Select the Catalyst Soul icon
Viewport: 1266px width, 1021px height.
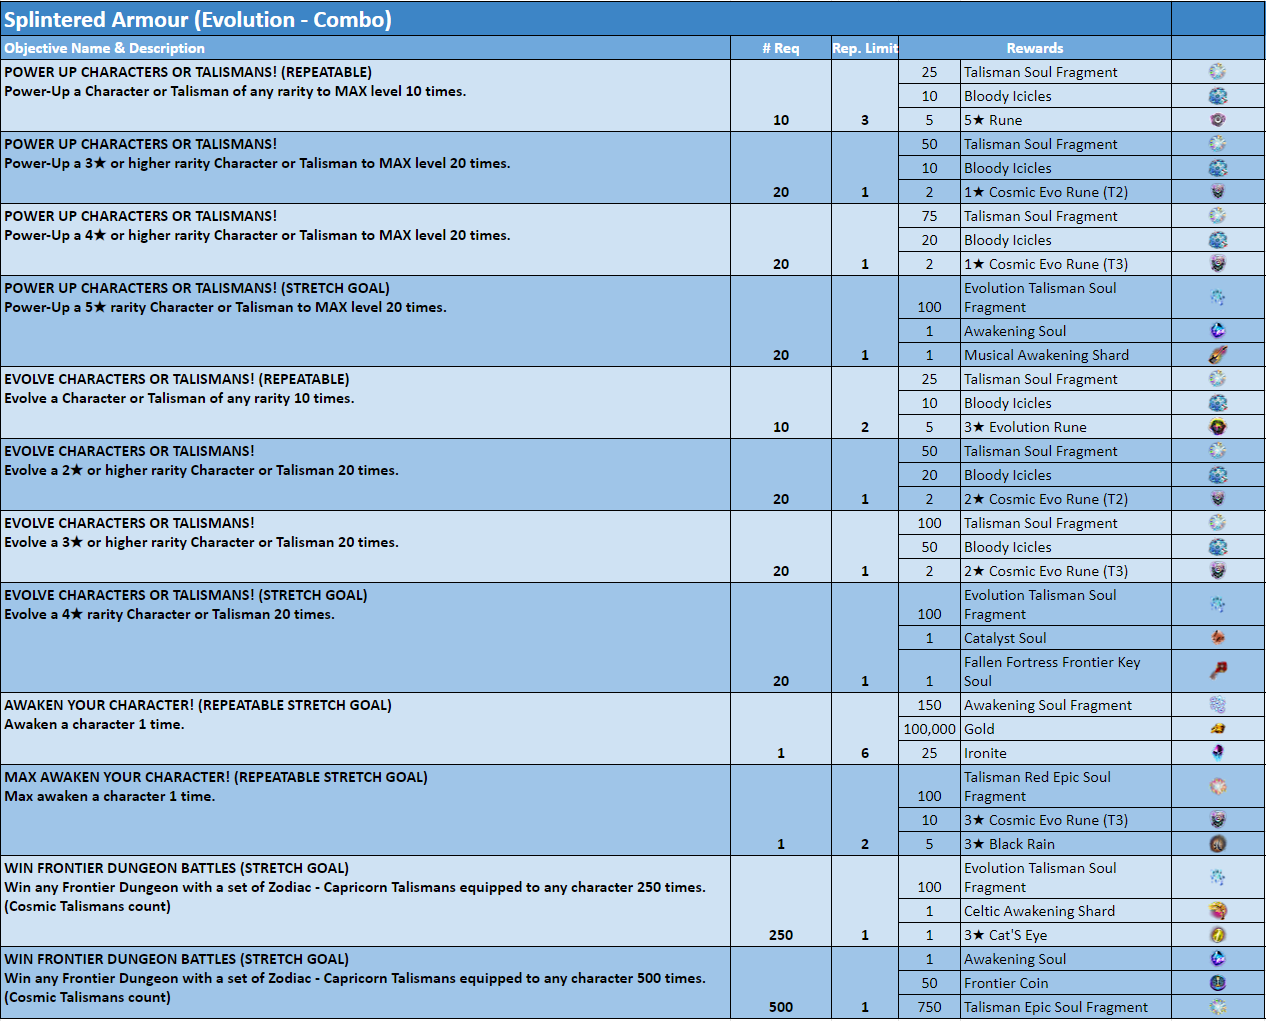(x=1217, y=638)
